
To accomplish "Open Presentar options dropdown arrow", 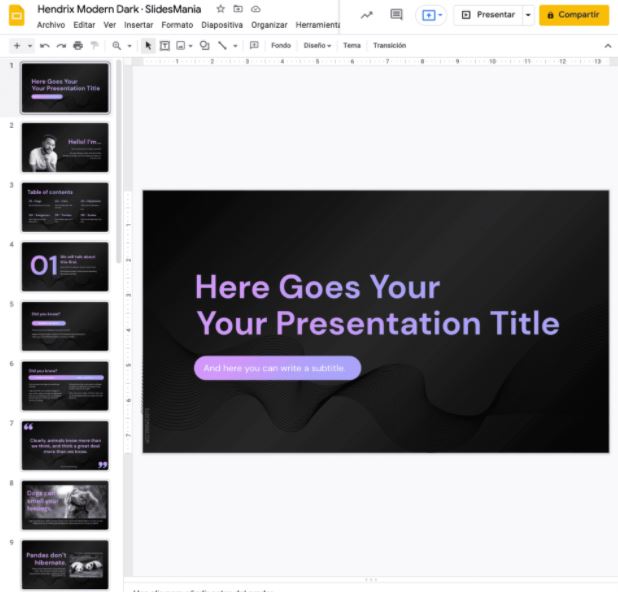I will [x=528, y=15].
